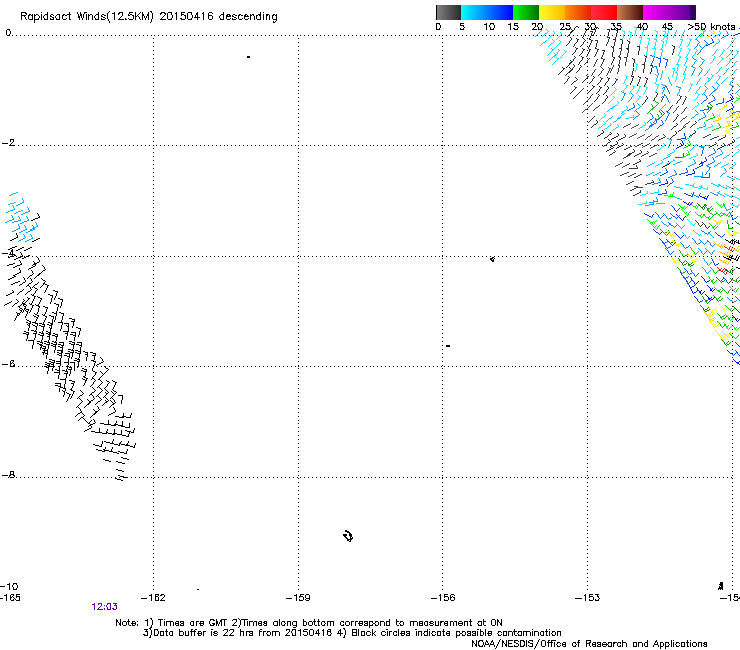This screenshot has width=740, height=650.
Task: Click the -156 longitude axis label
Action: (x=443, y=598)
